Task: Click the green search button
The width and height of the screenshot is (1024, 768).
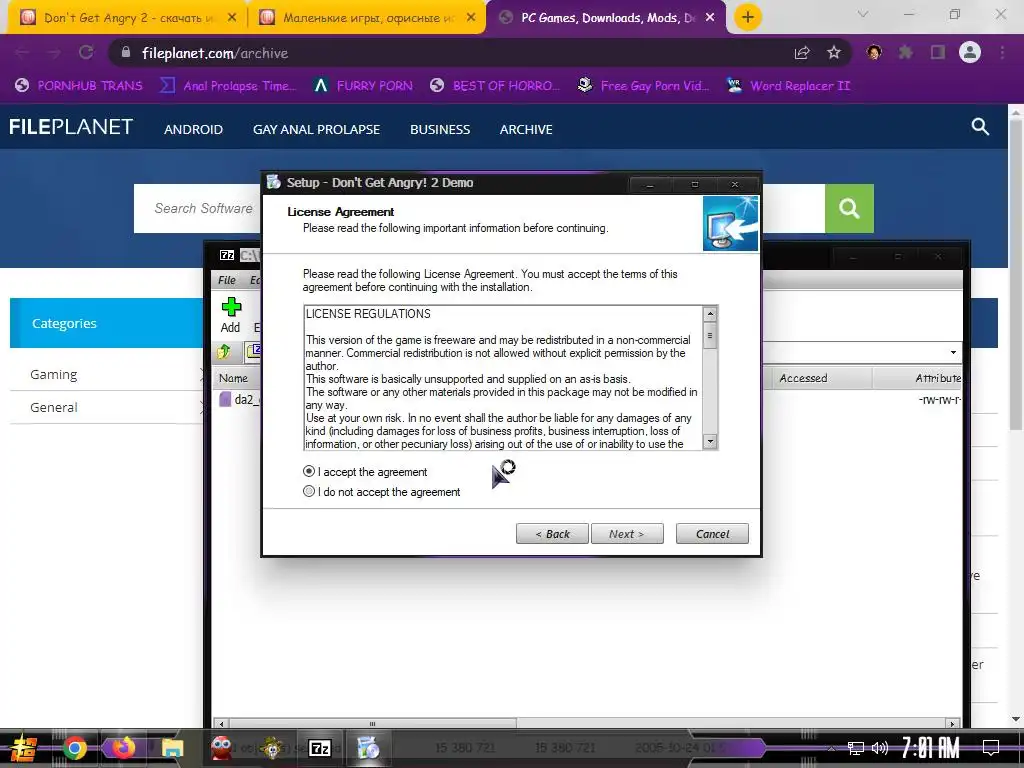Action: pos(849,208)
